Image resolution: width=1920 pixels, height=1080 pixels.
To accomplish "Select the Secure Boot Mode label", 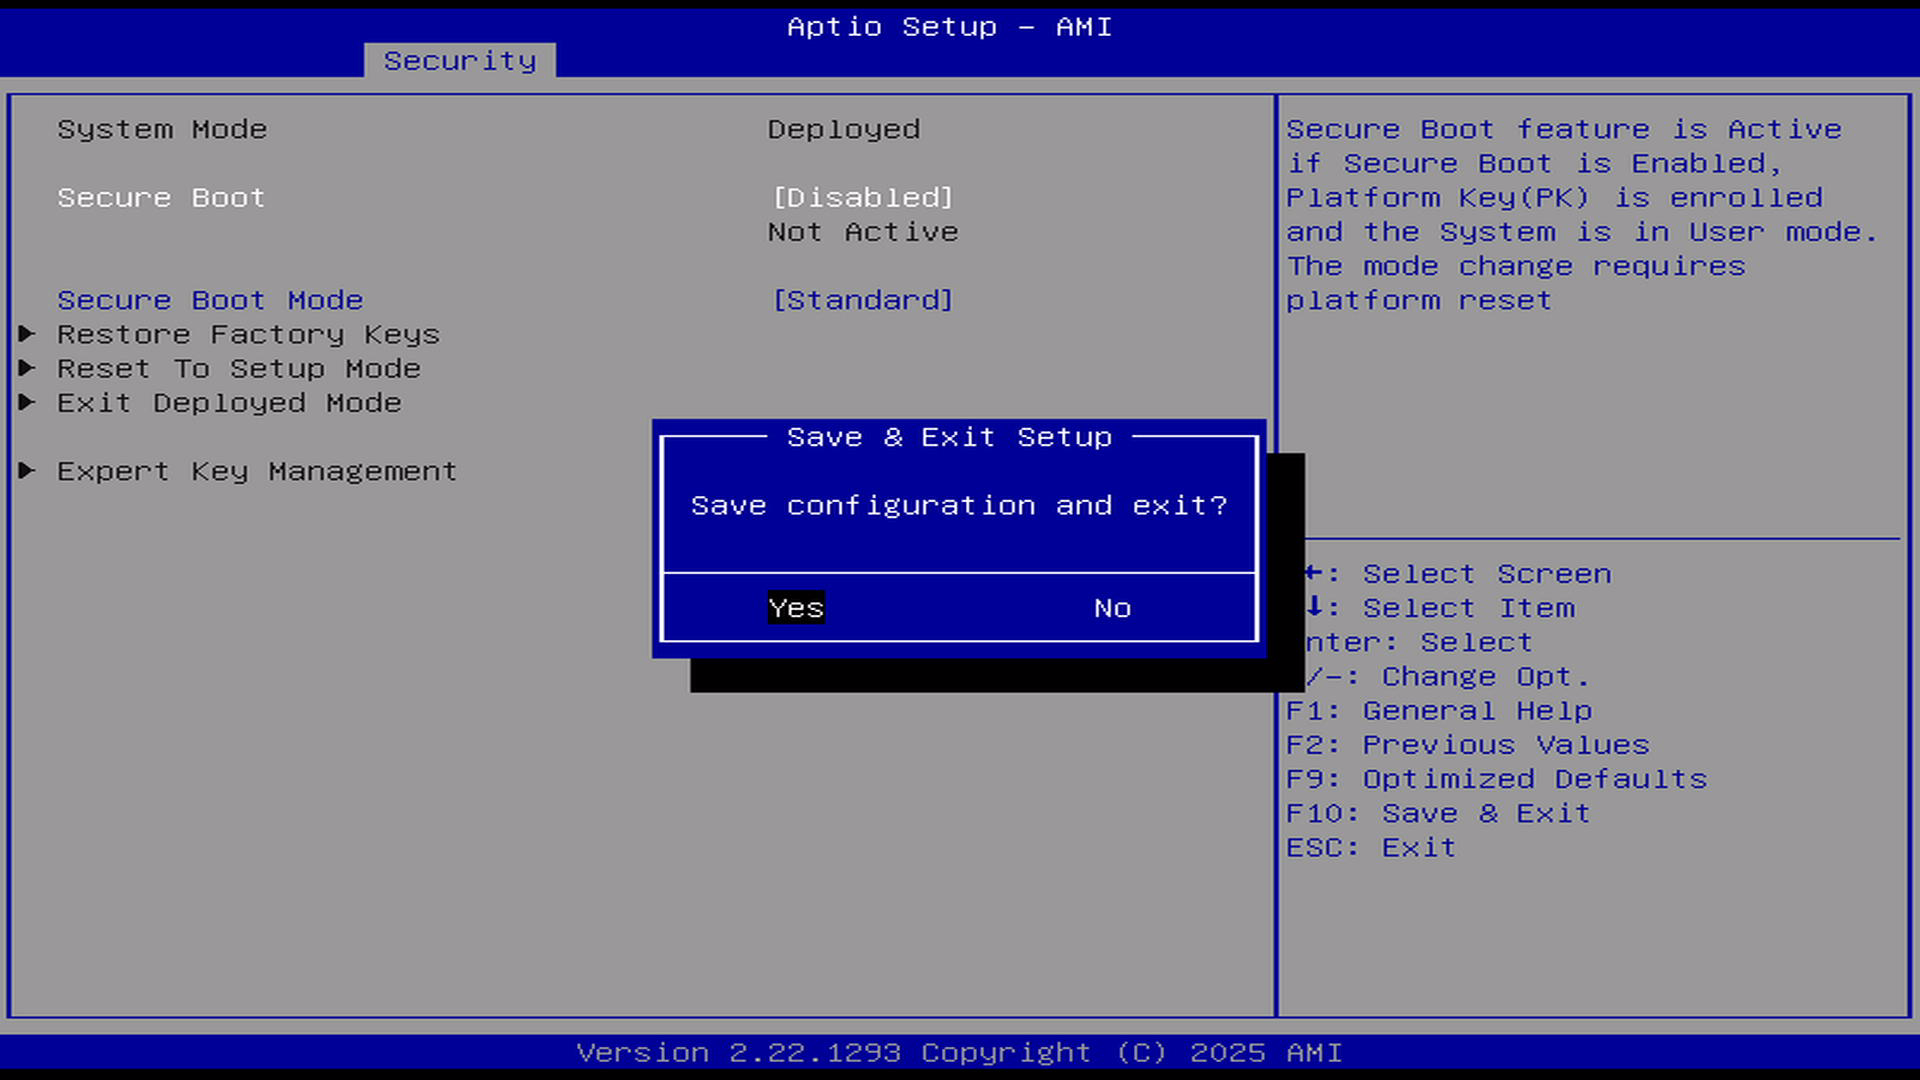I will (210, 300).
